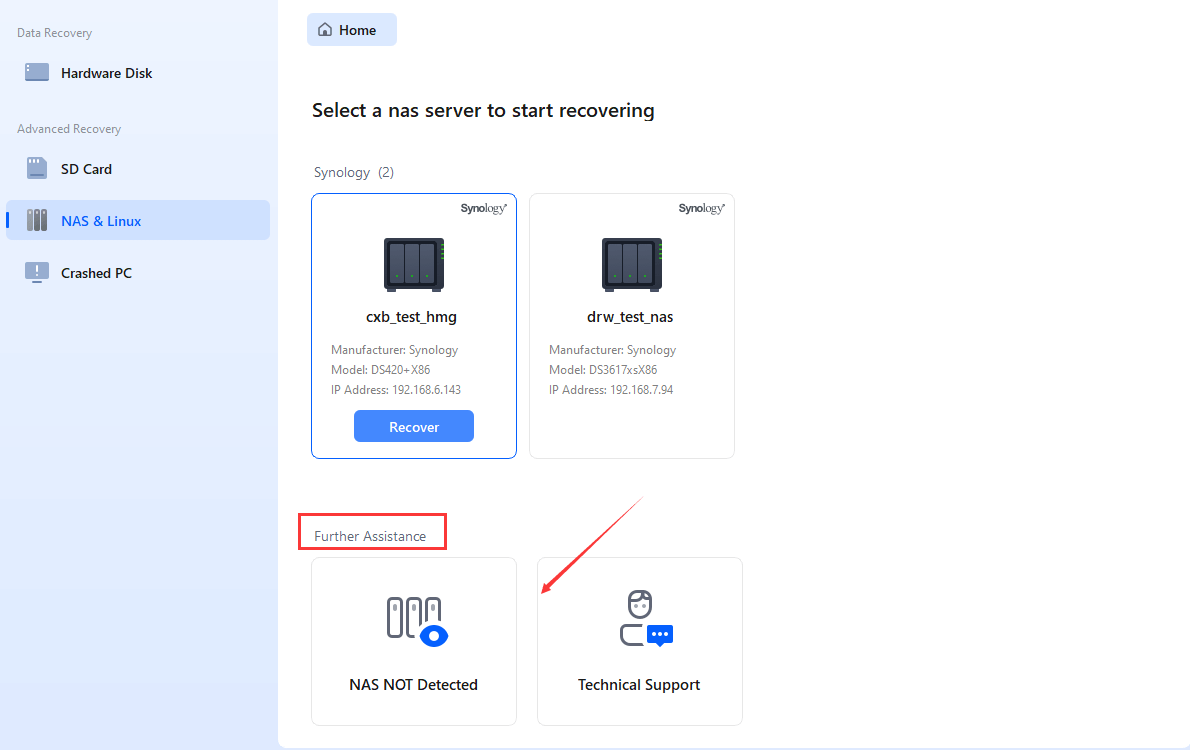Screen dimensions: 1190x750
Task: Click the Synology NAS device image for drw_test_nas
Action: pyautogui.click(x=630, y=264)
